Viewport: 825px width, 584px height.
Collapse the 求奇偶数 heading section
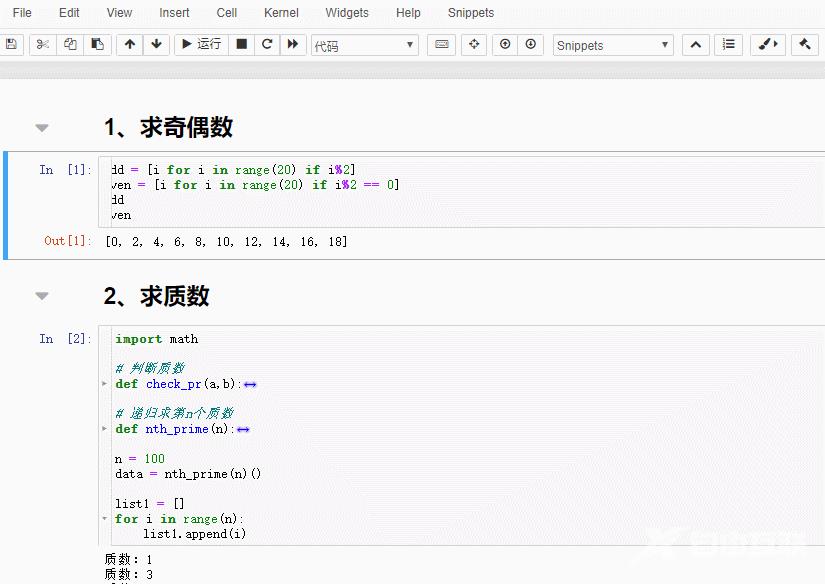coord(41,127)
